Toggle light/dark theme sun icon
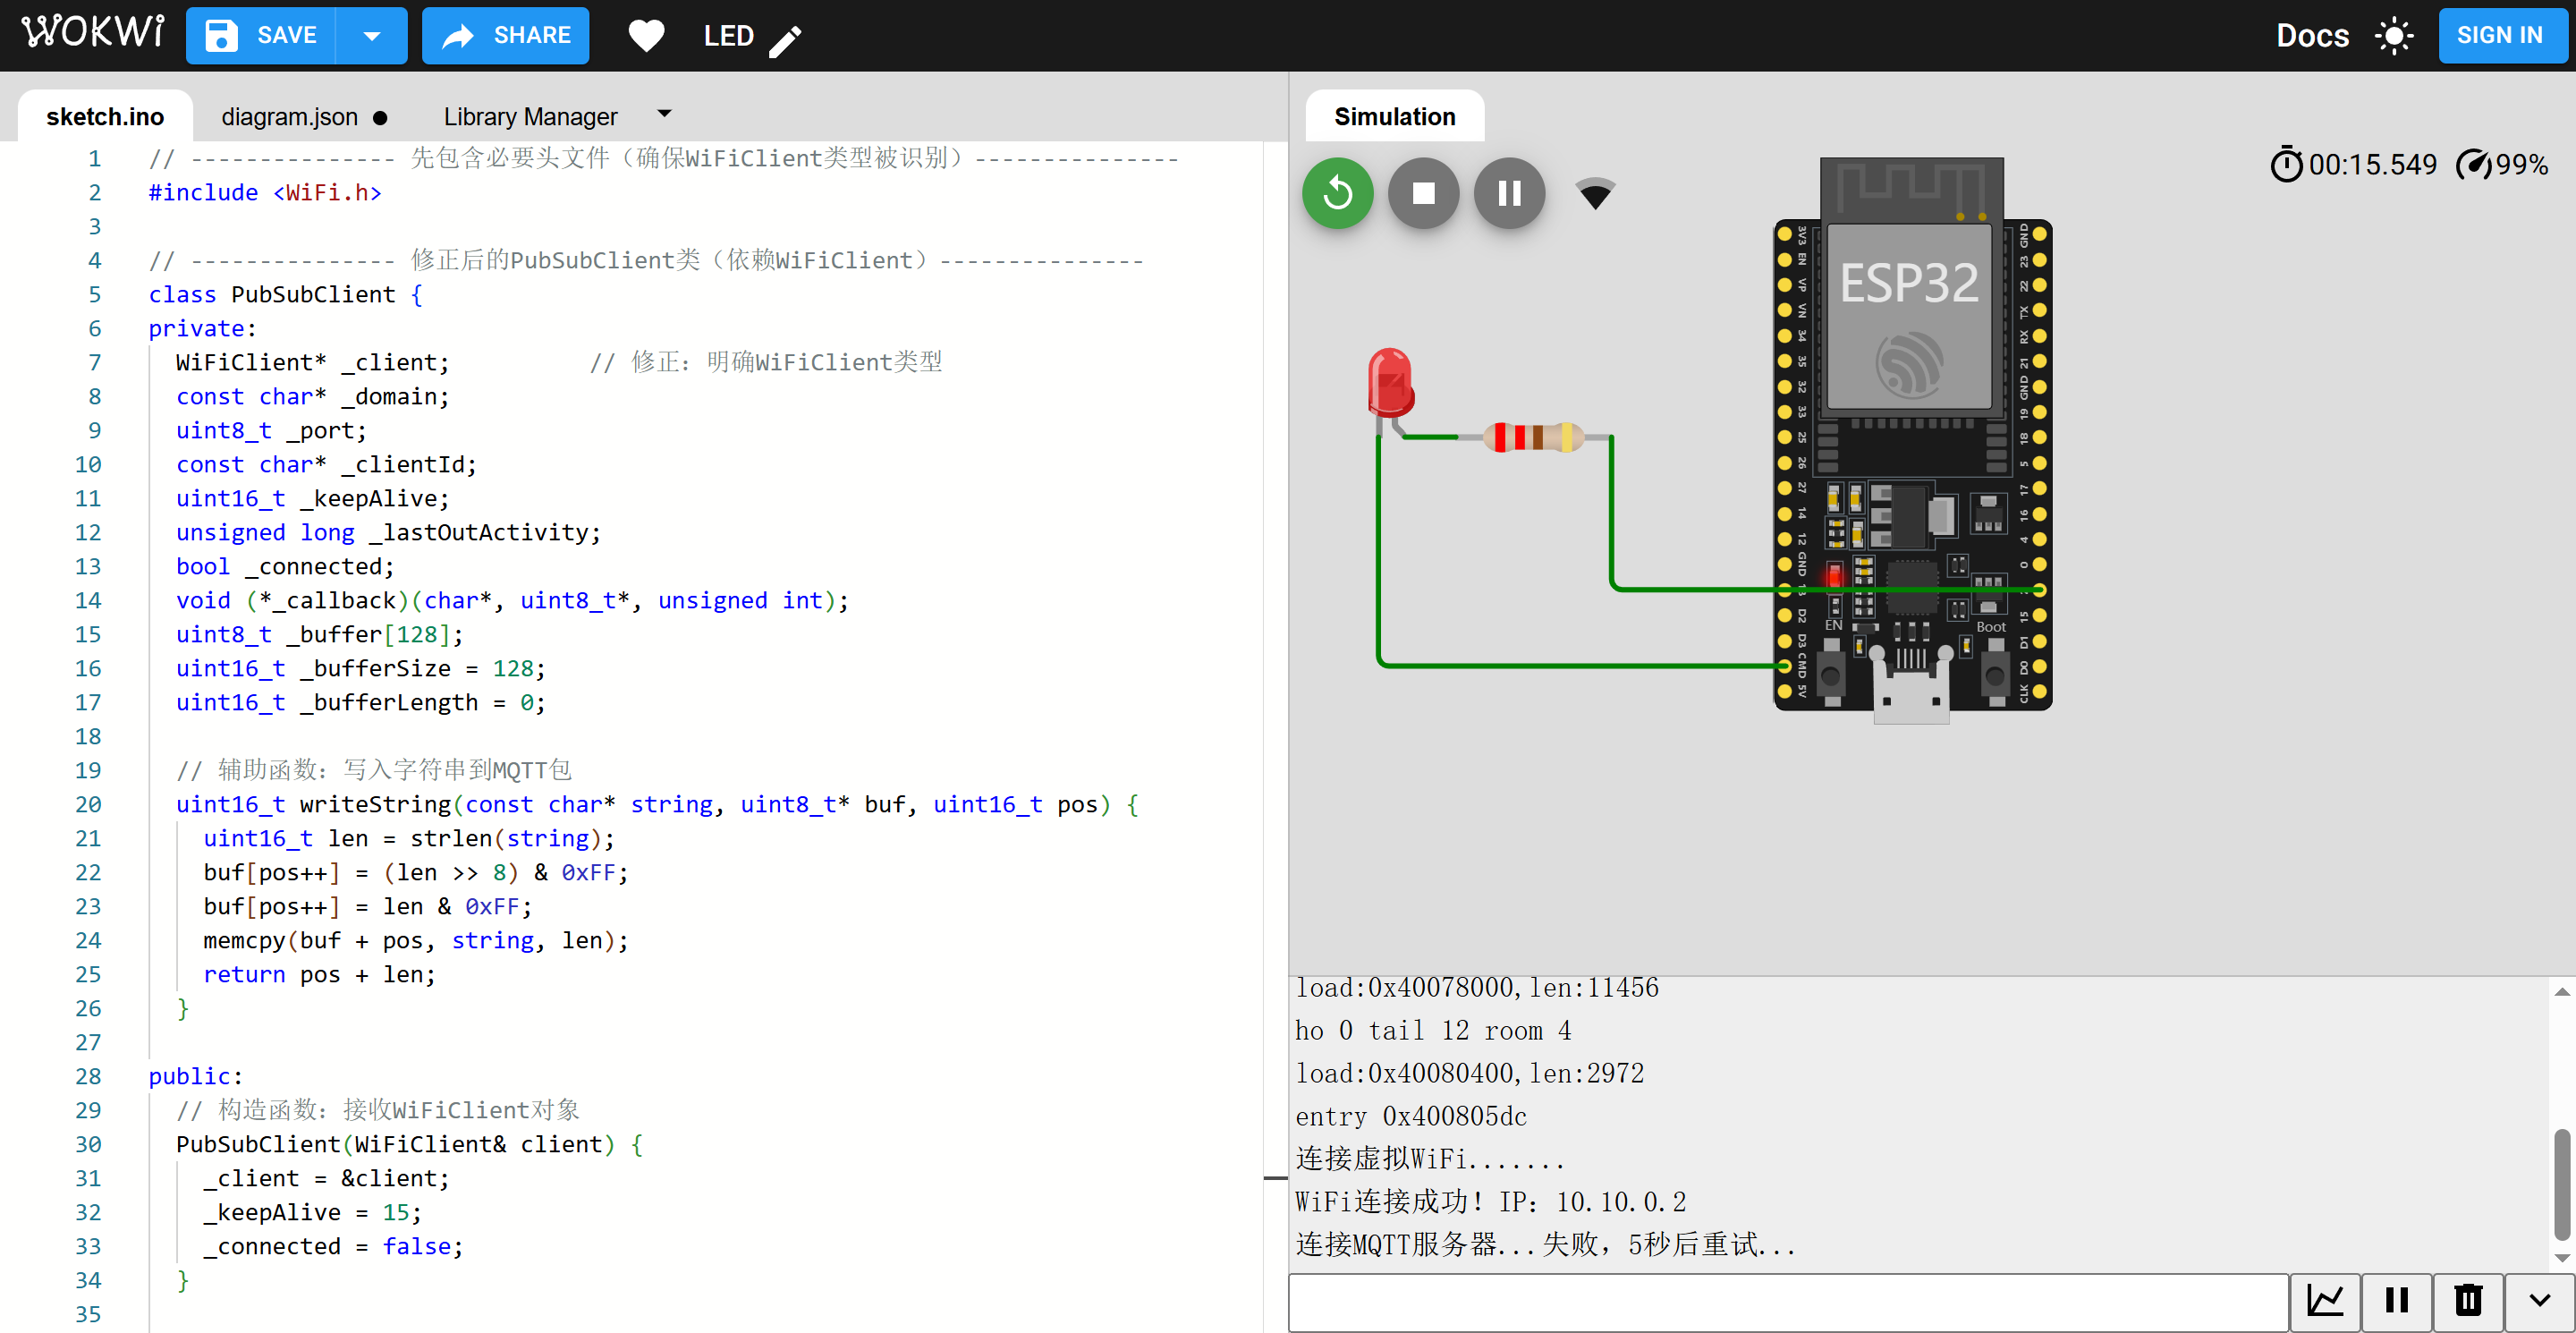 [2394, 36]
